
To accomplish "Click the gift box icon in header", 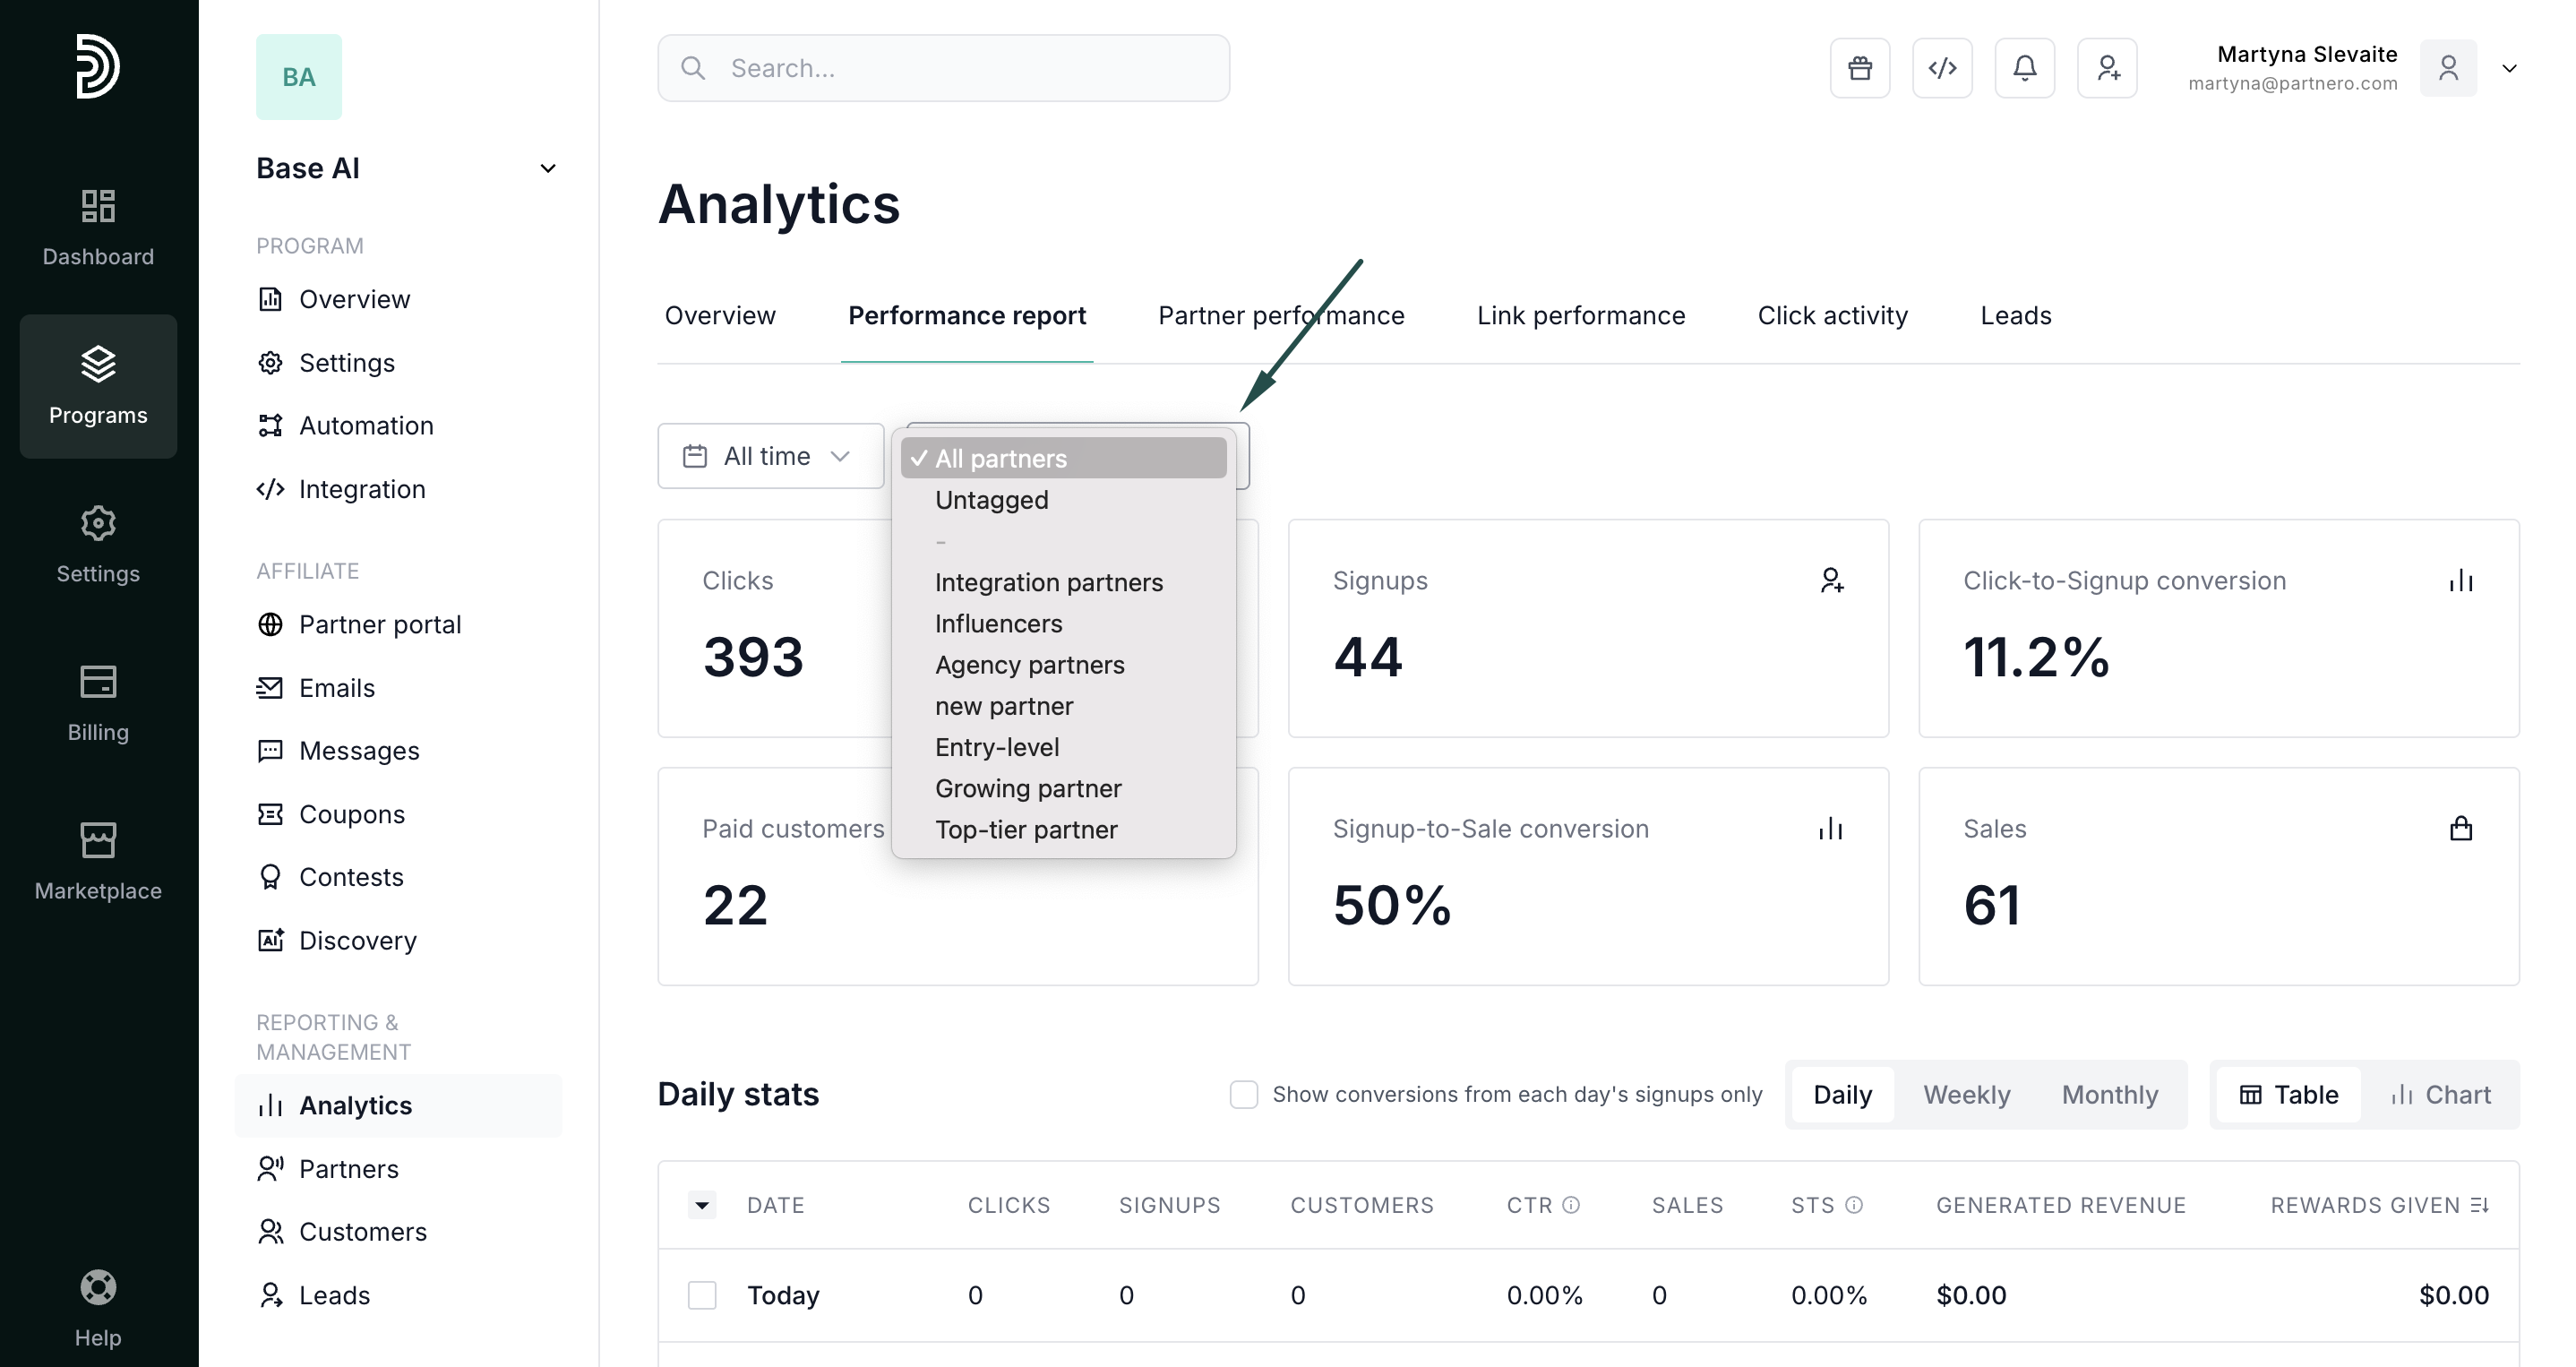I will pyautogui.click(x=1859, y=68).
